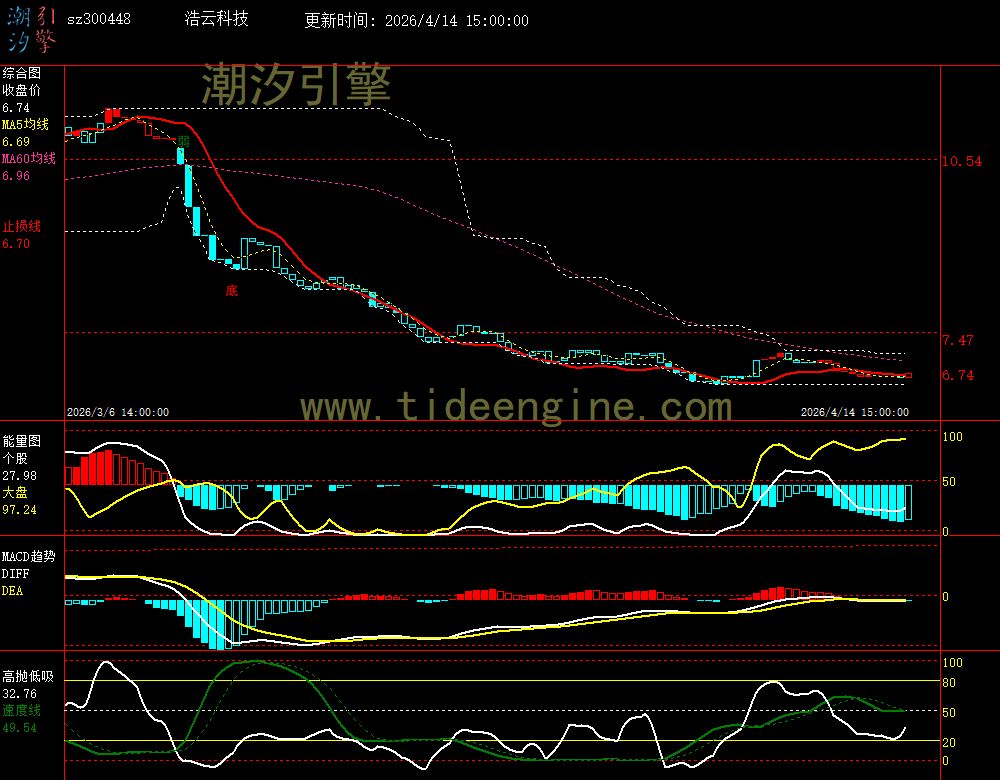Click the green 速度线 legend label

pyautogui.click(x=21, y=710)
